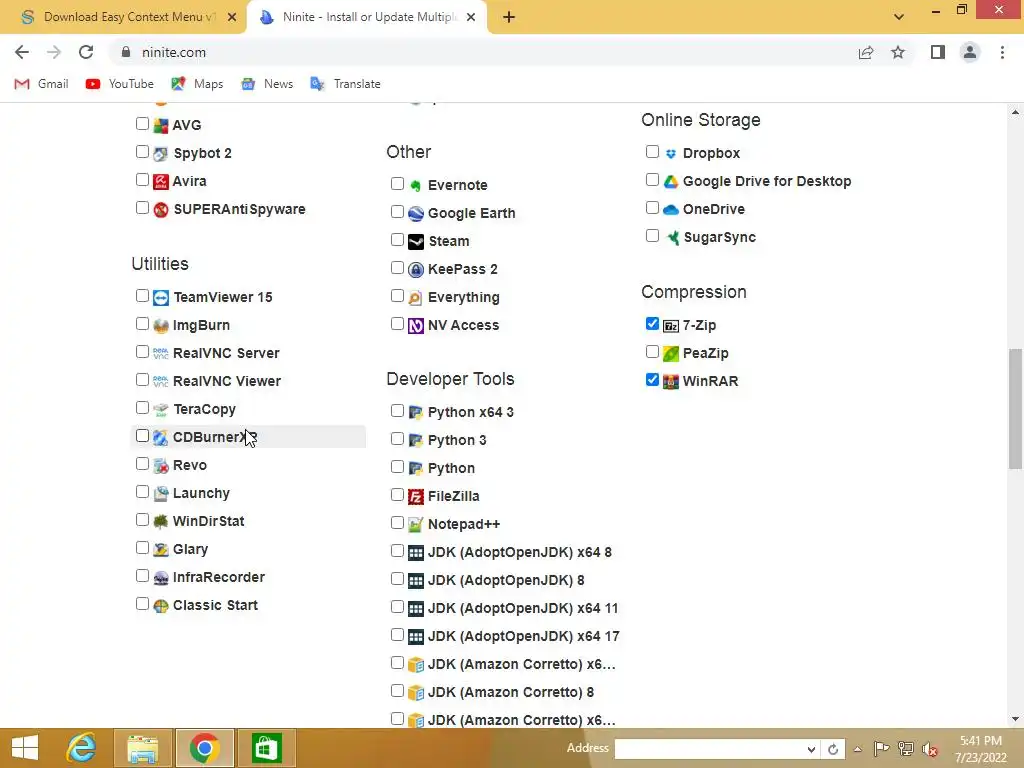Click the Classic Start shell icon
The width and height of the screenshot is (1024, 768).
click(161, 605)
